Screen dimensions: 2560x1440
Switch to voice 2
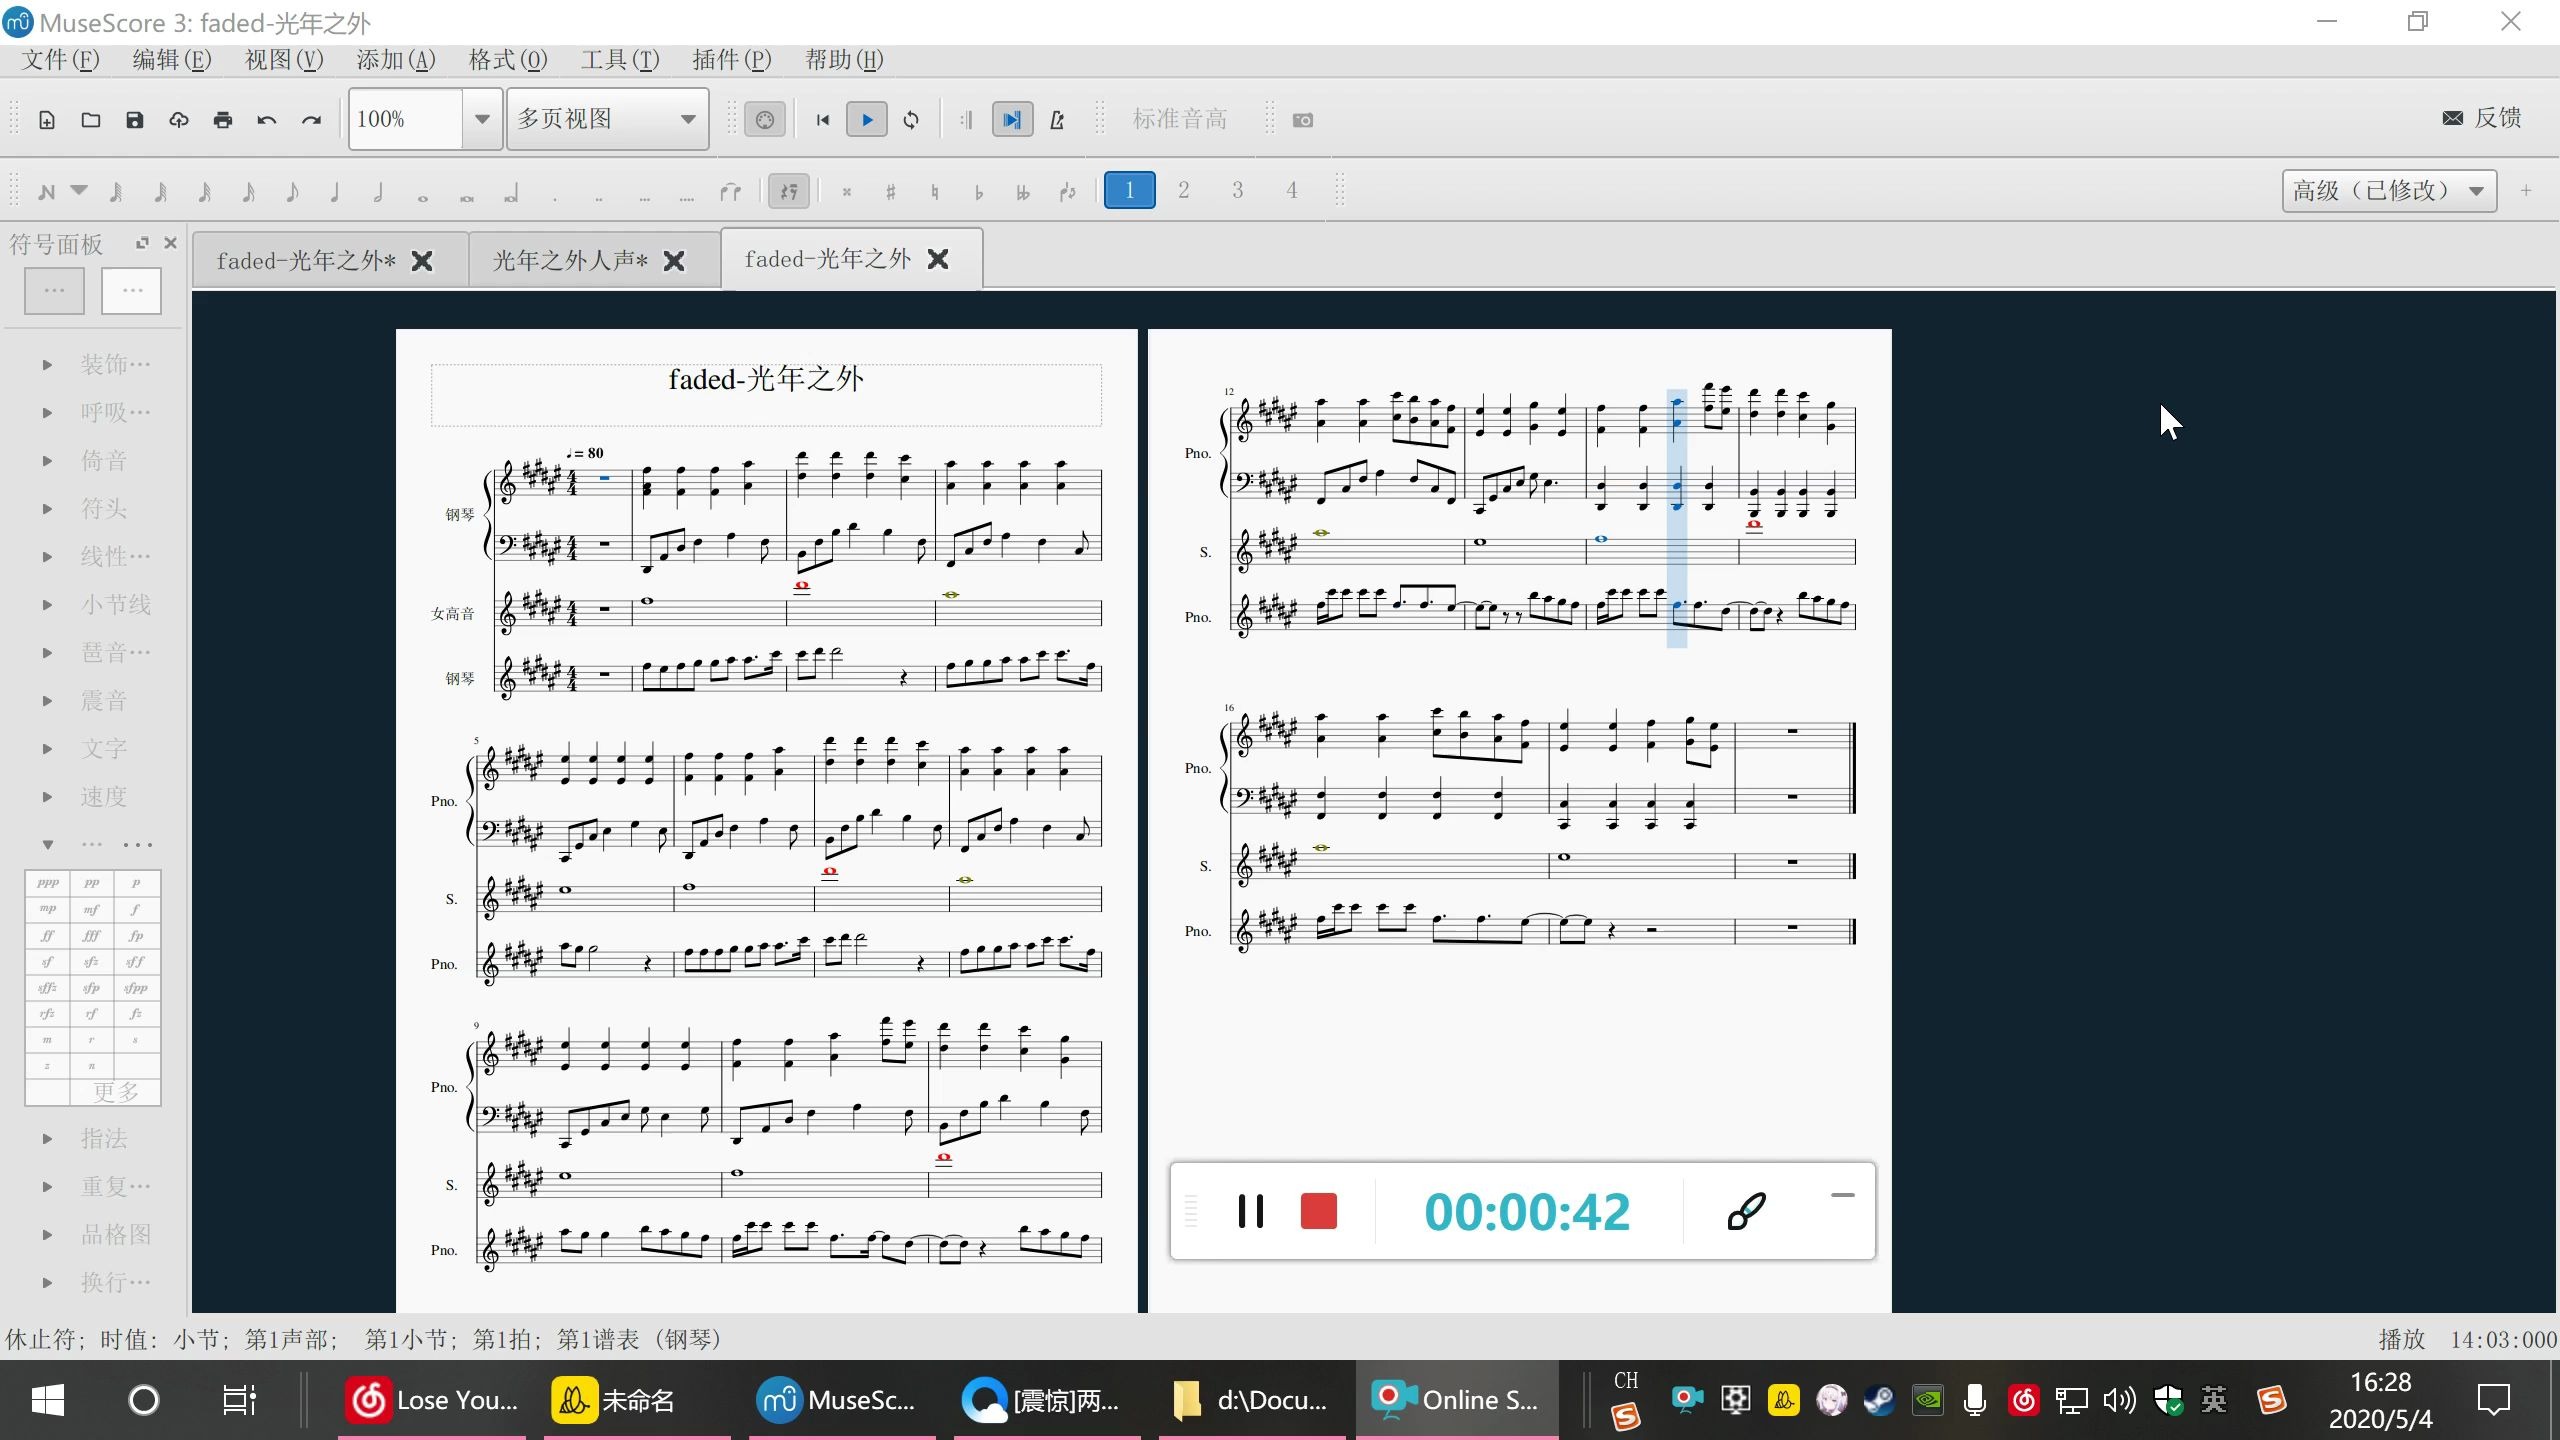1183,190
